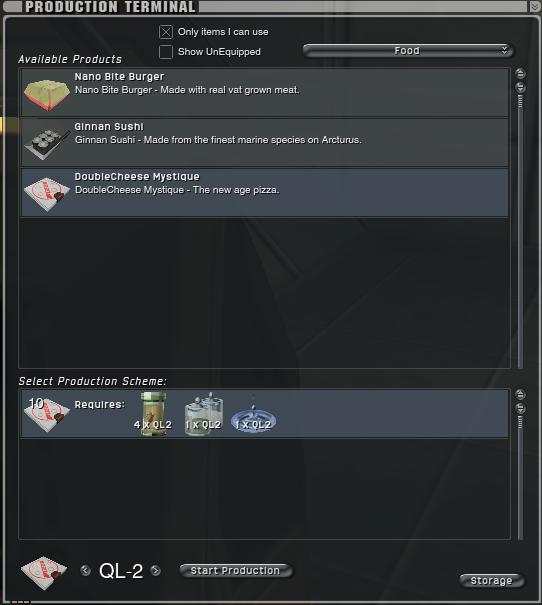Viewport: 542px width, 605px height.
Task: Click the DoubleCheese Mystique pizza box icon
Action: pos(47,194)
